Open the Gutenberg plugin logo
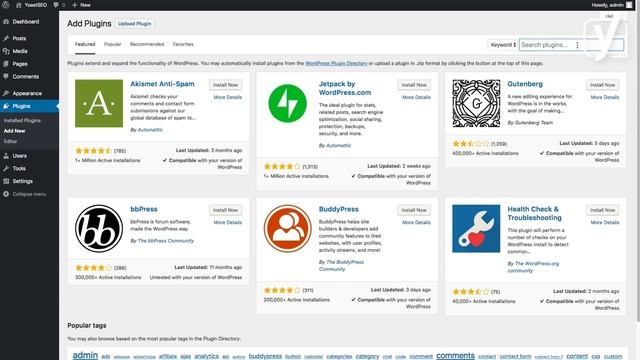 click(476, 103)
